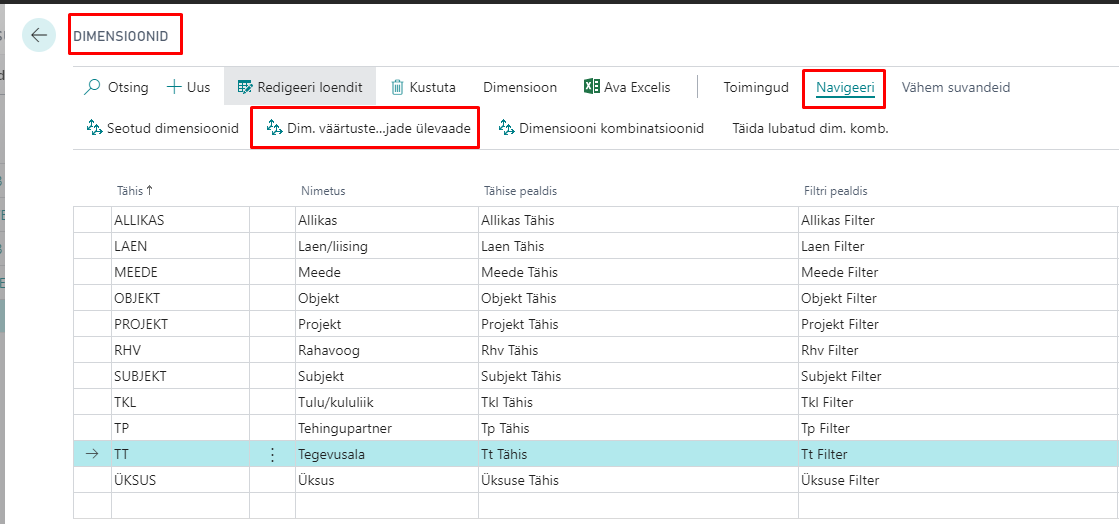Image resolution: width=1119 pixels, height=524 pixels.
Task: Open the three-dot menu on TT row
Action: coord(272,455)
